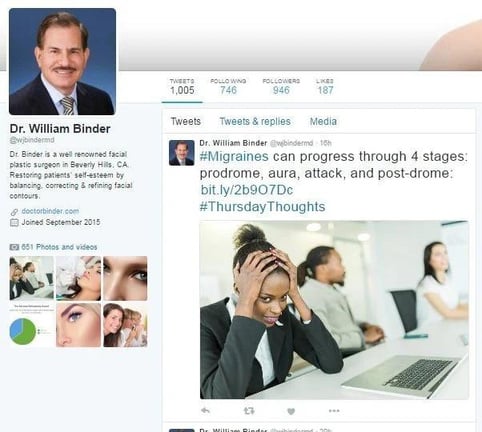Open the small avatar beside the tweet
This screenshot has height=432, width=482.
coord(181,153)
